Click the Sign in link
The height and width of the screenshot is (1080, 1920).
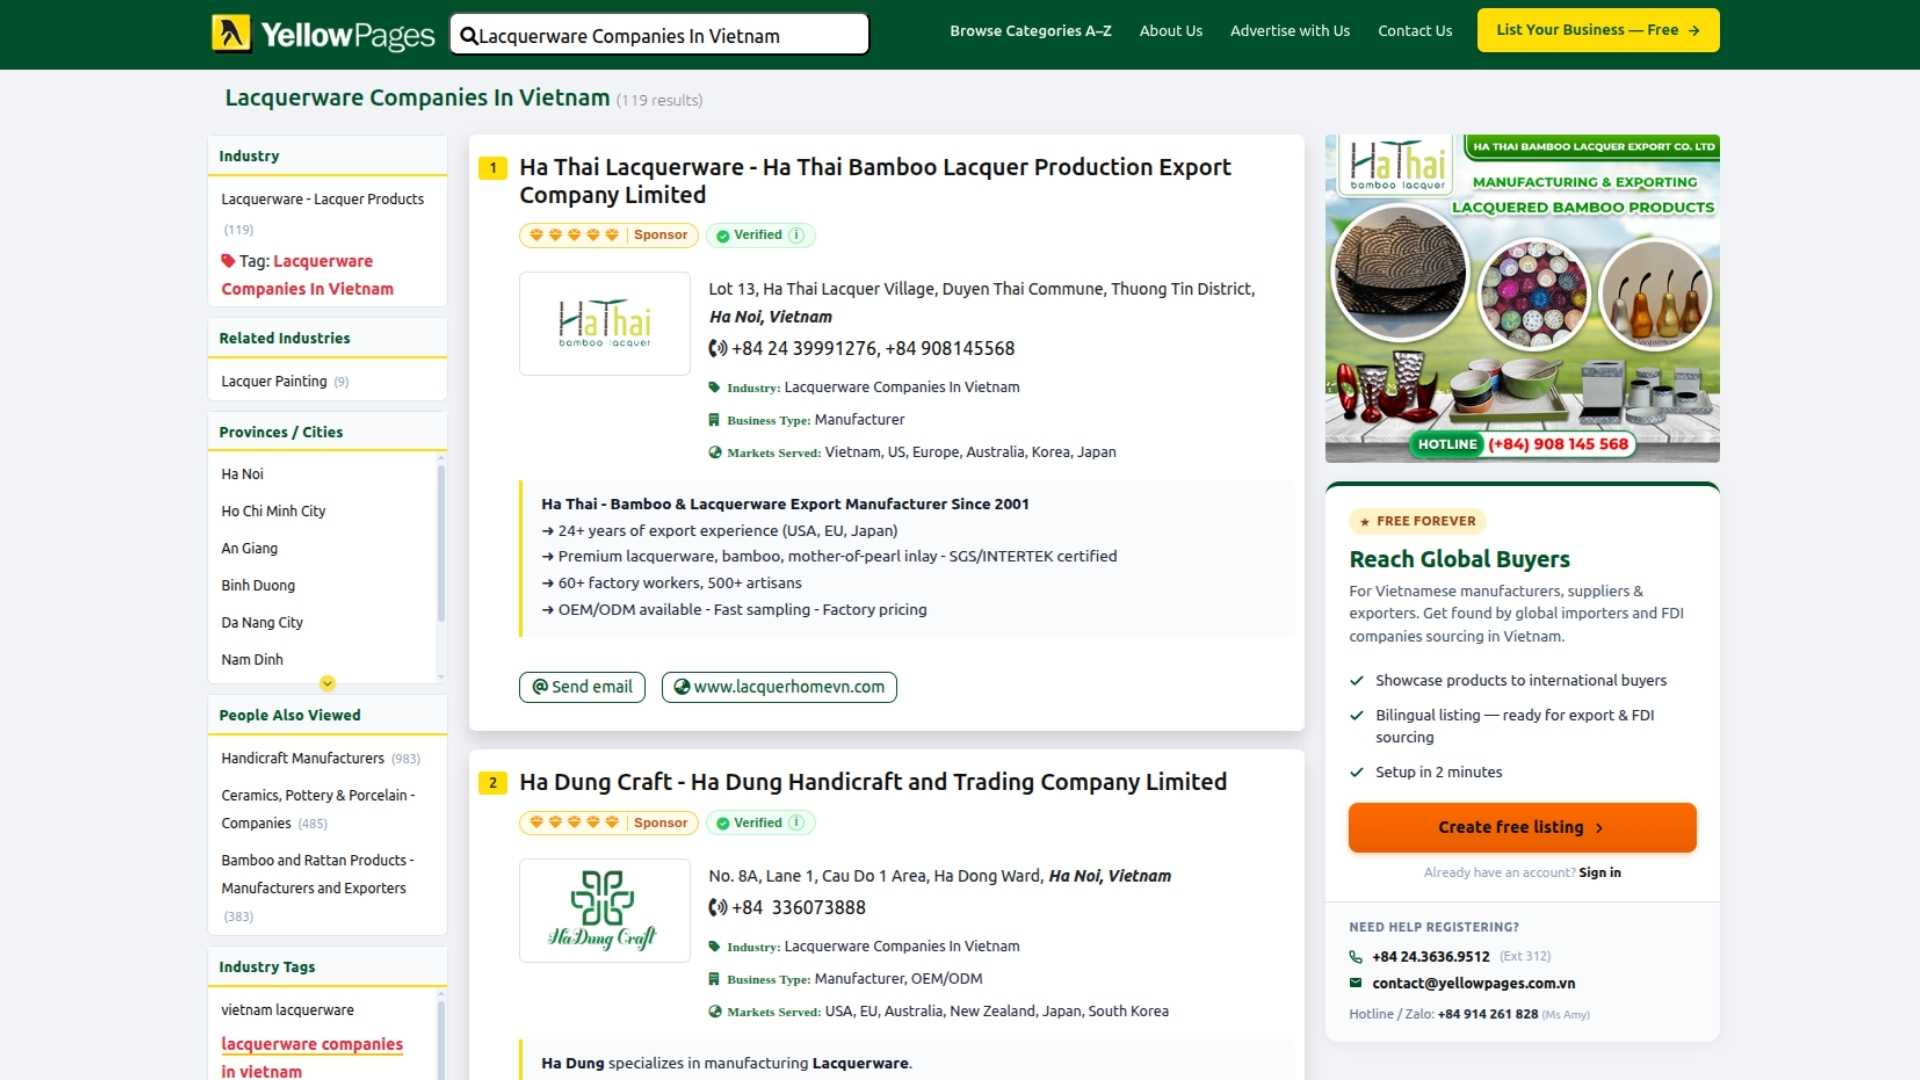tap(1600, 873)
